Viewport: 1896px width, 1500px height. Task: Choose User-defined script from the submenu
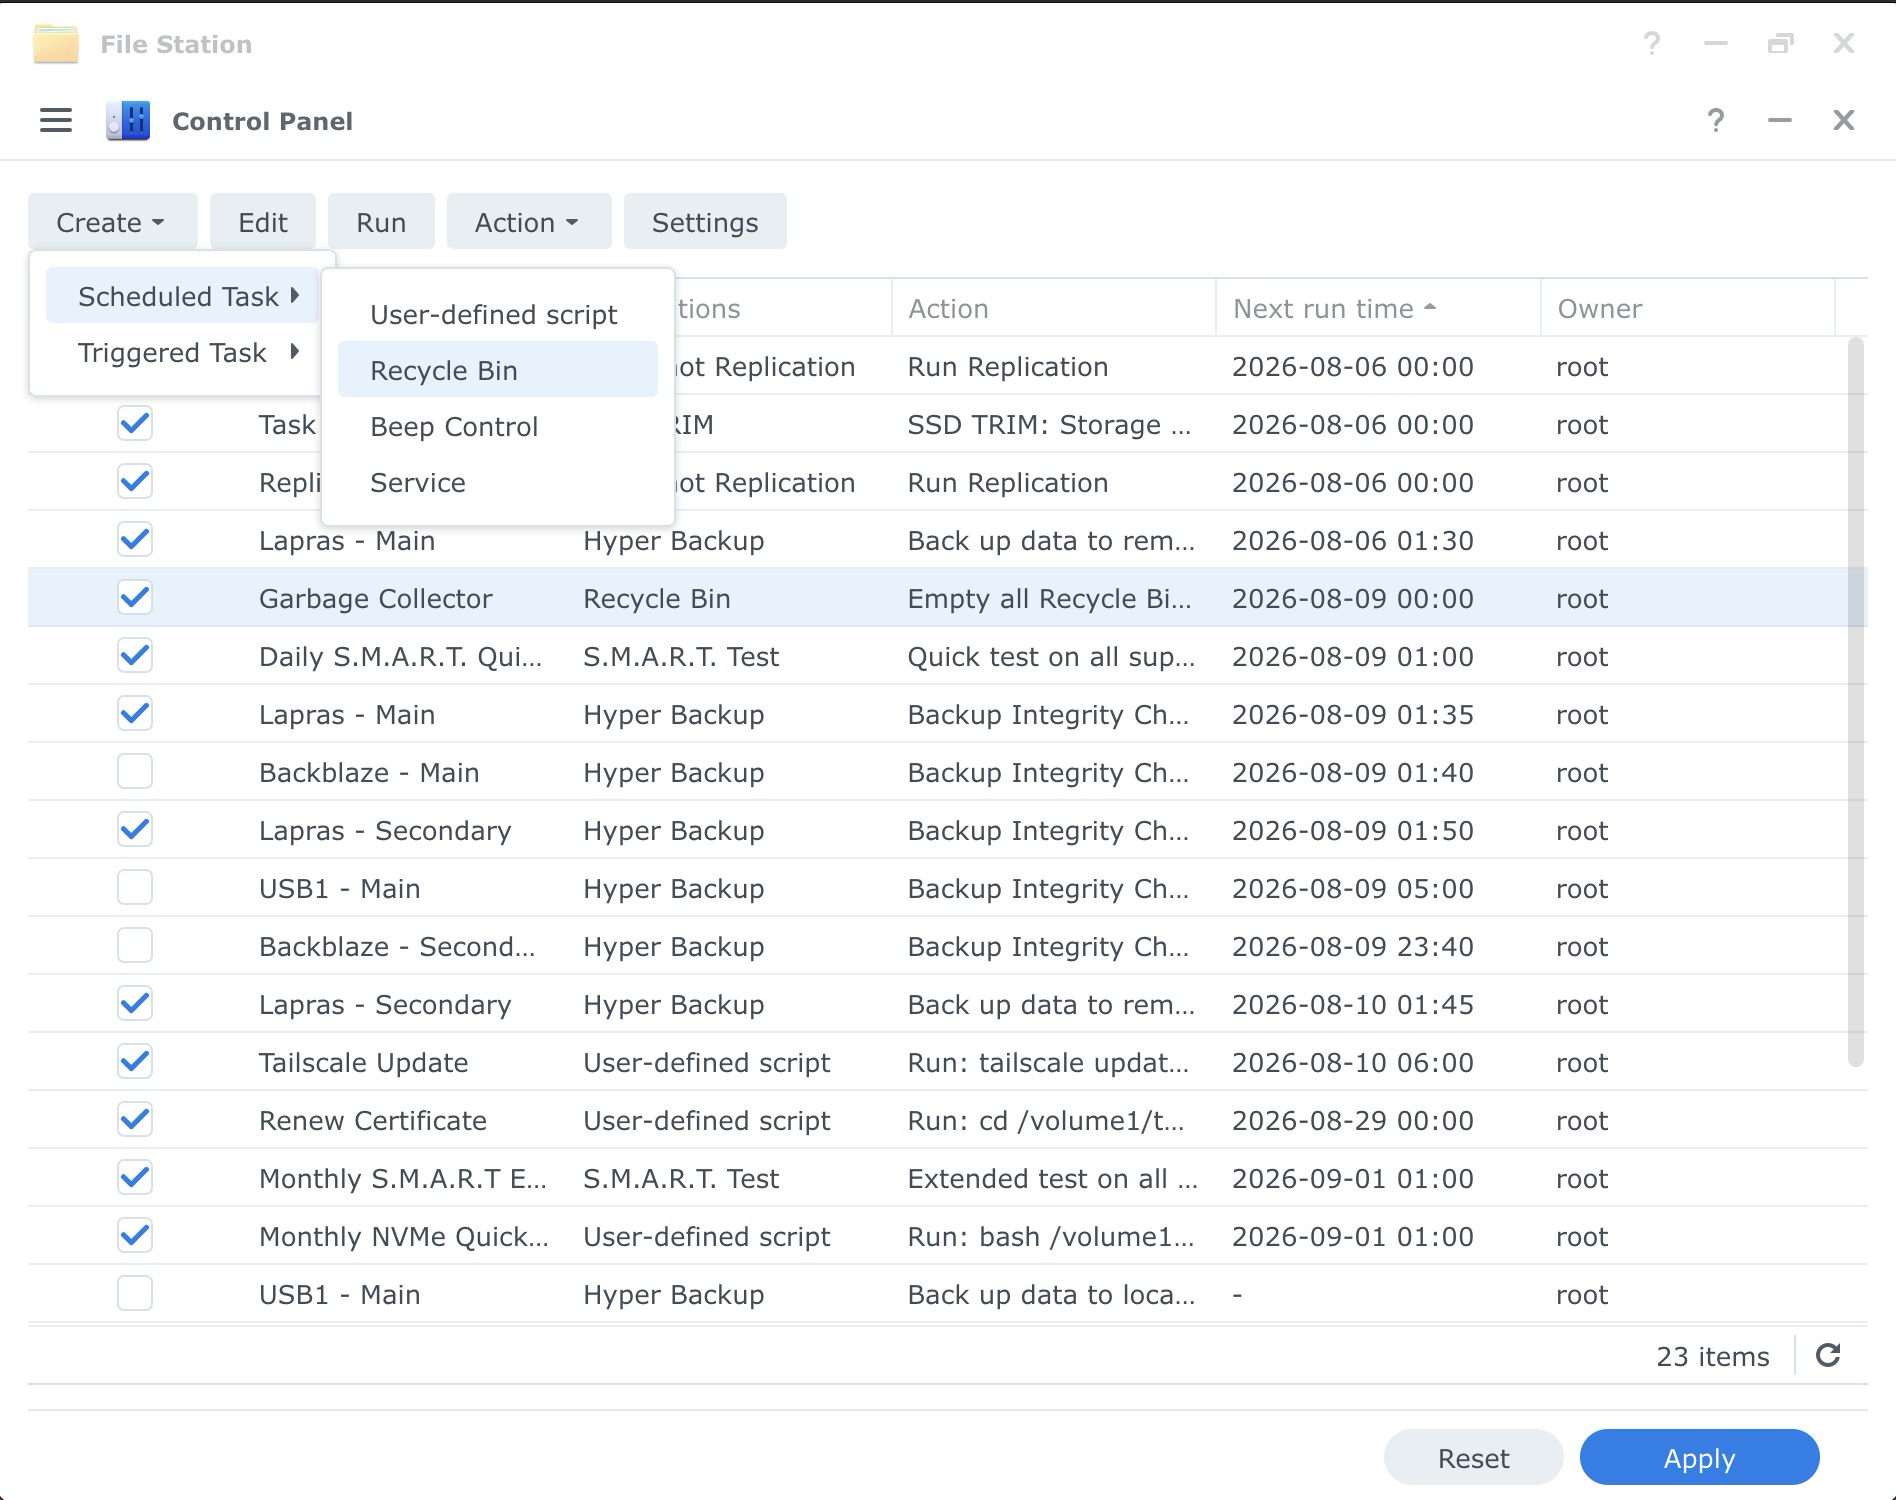[x=497, y=314]
